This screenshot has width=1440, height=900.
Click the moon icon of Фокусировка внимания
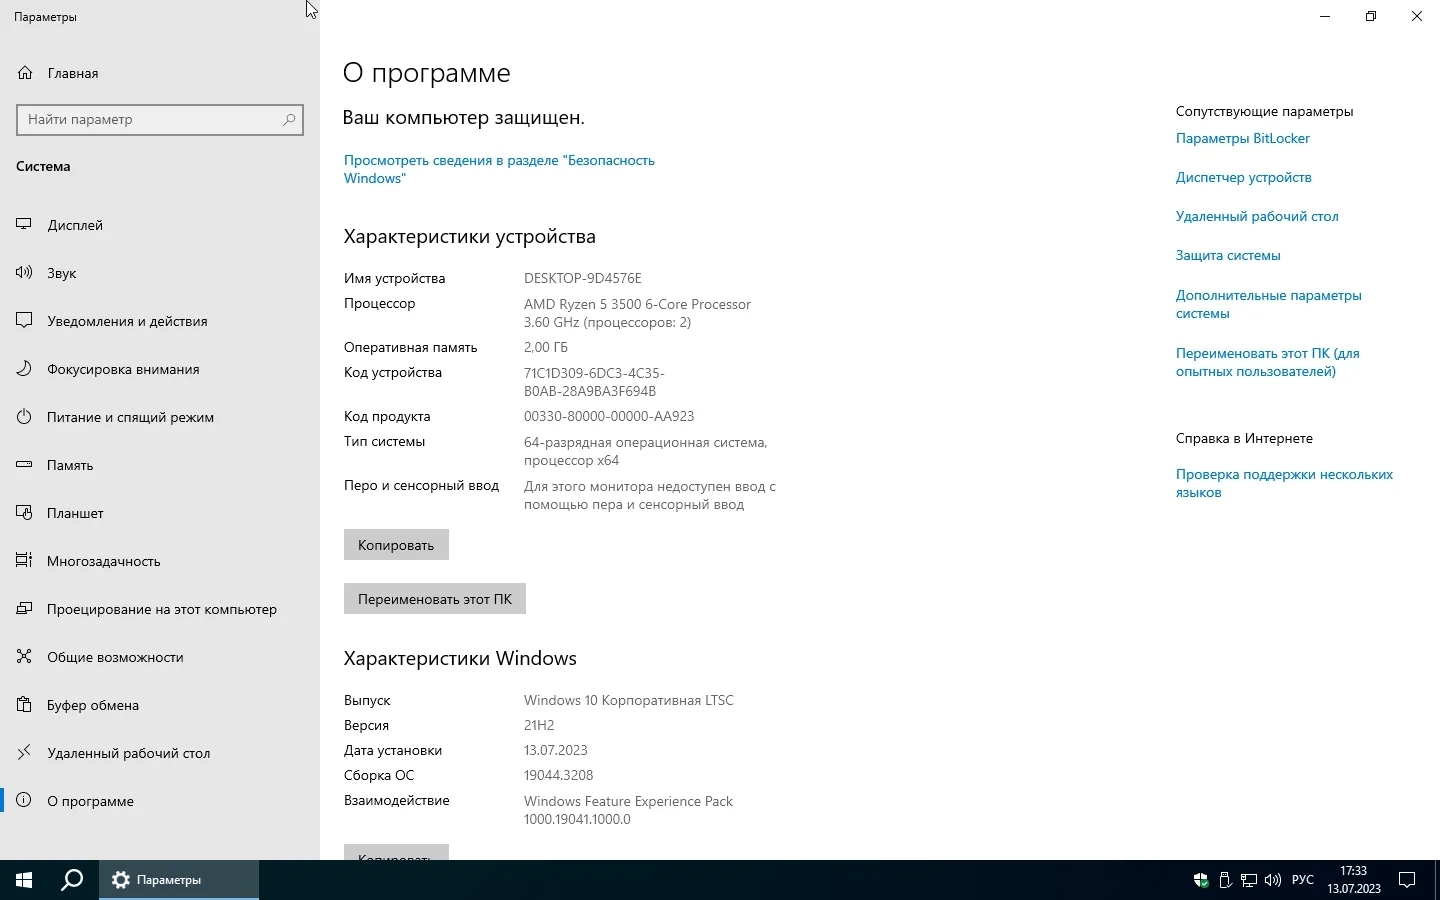click(x=25, y=369)
